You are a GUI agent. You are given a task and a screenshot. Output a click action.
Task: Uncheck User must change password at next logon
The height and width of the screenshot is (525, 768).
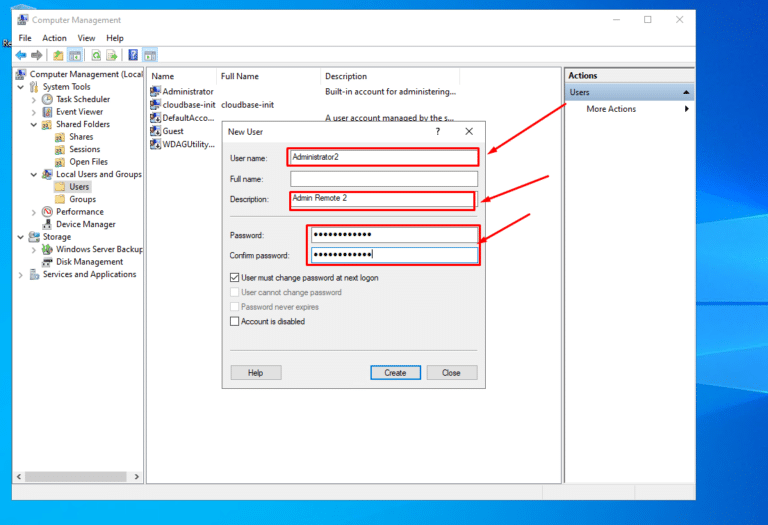click(x=235, y=278)
